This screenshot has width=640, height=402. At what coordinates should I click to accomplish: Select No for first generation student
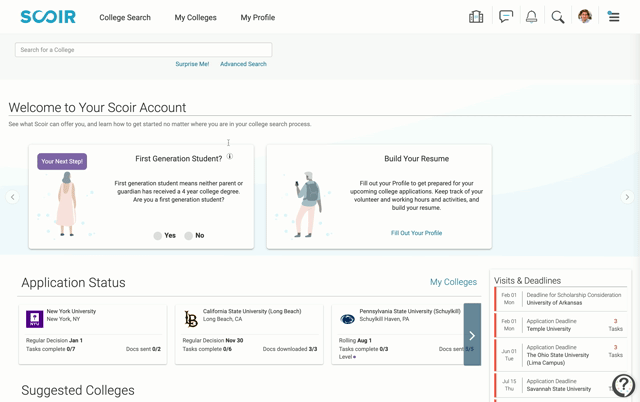pos(188,235)
